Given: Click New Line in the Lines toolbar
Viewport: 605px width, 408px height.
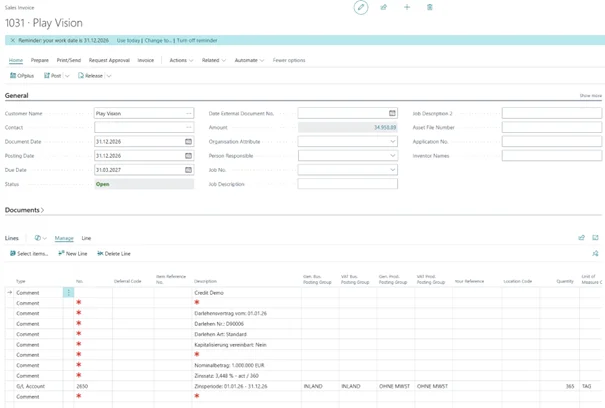Looking at the screenshot, I should coord(73,254).
